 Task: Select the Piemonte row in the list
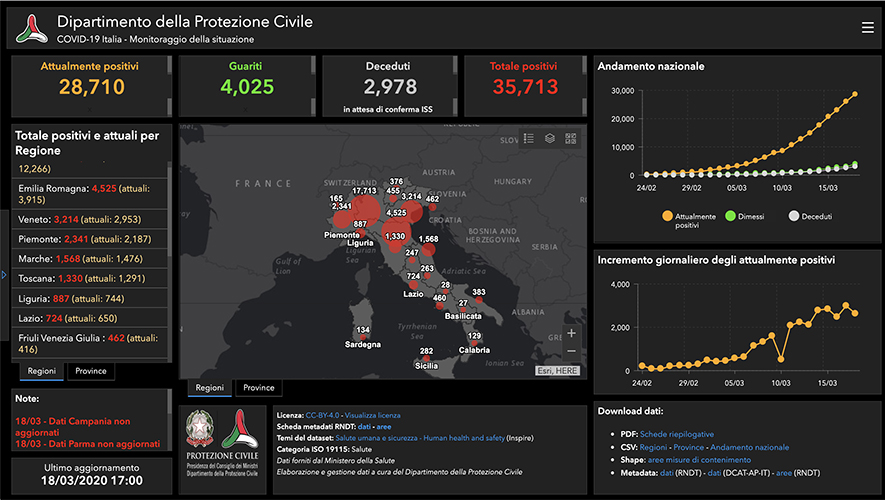90,239
